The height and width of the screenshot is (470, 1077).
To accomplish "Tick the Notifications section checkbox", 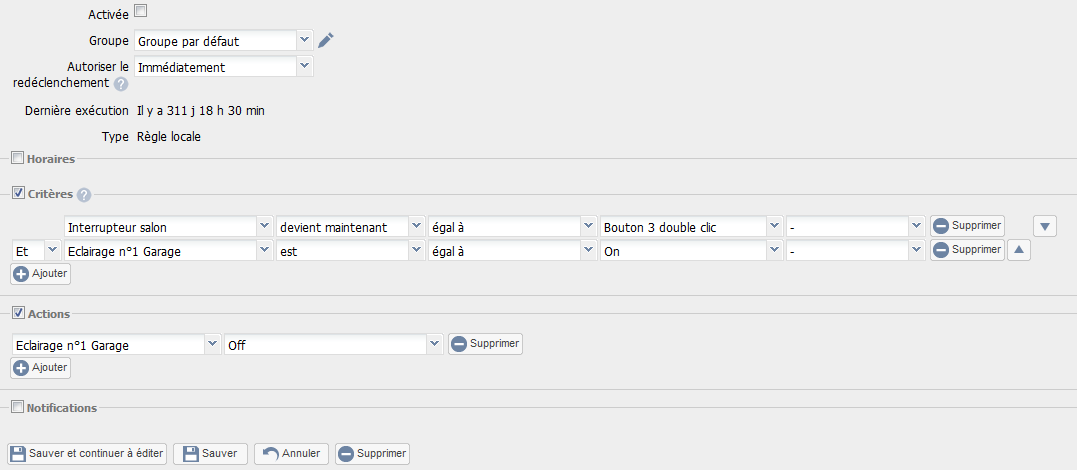I will pyautogui.click(x=18, y=407).
